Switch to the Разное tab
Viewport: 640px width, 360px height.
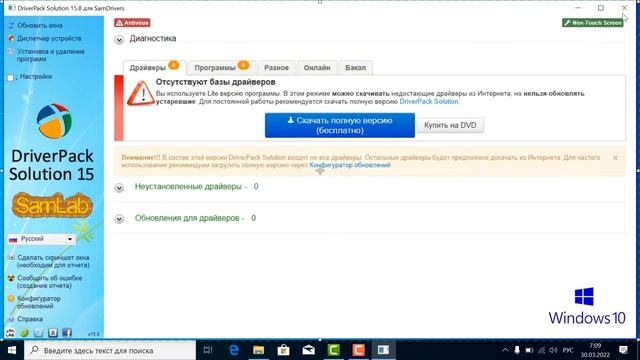(276, 68)
